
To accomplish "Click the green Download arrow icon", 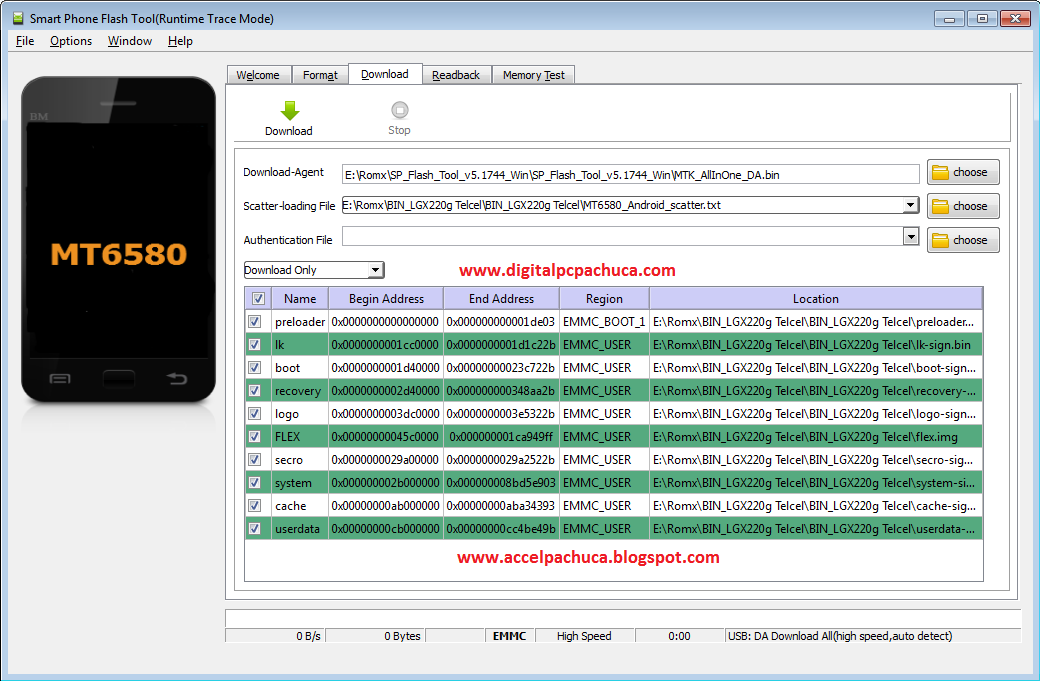I will click(289, 110).
